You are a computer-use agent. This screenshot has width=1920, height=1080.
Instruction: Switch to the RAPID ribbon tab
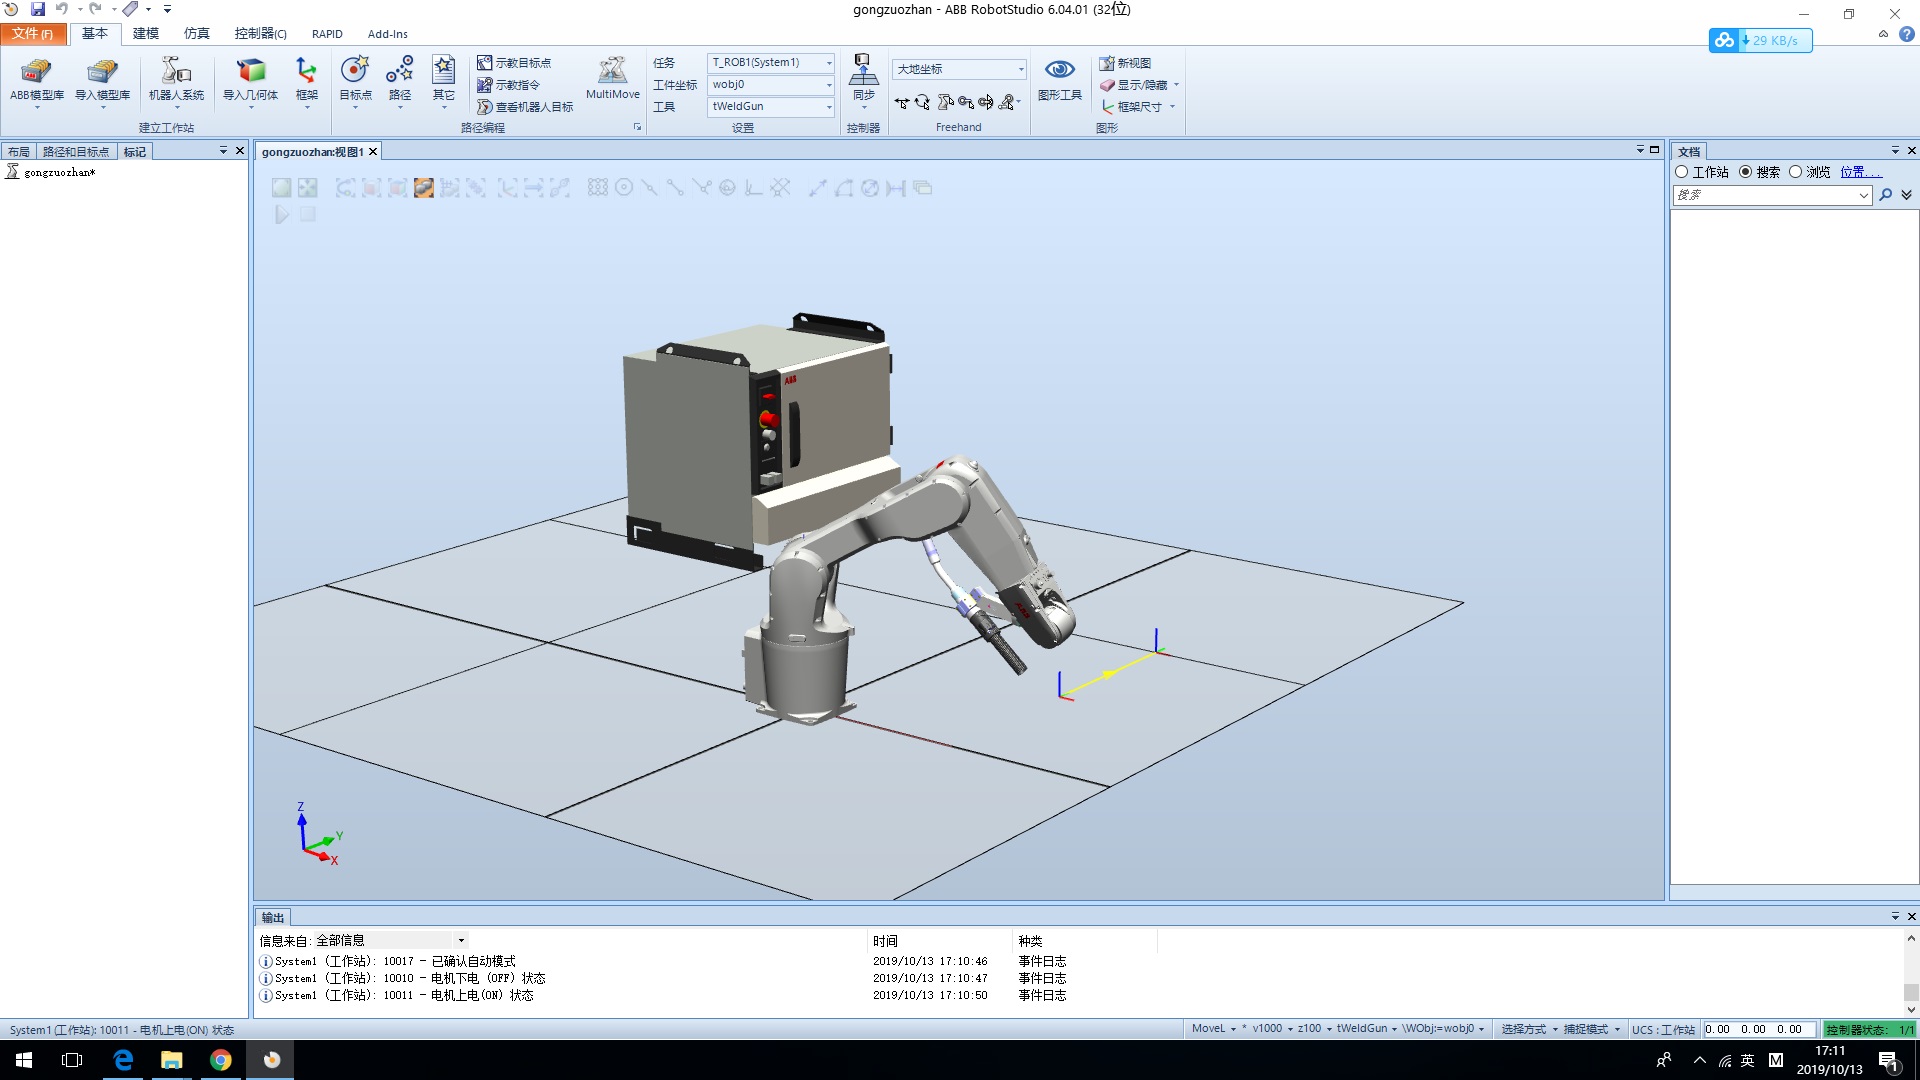click(x=327, y=34)
